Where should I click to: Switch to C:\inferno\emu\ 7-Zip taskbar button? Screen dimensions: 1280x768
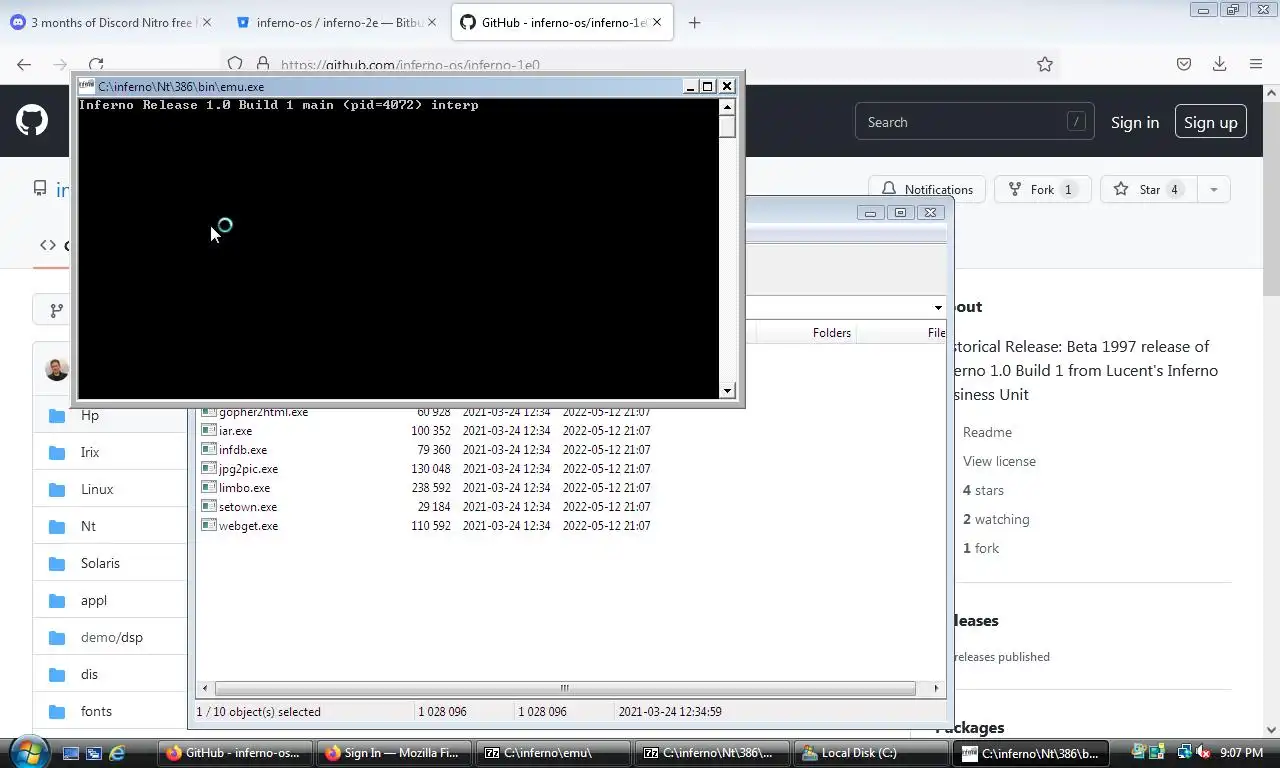tap(553, 753)
